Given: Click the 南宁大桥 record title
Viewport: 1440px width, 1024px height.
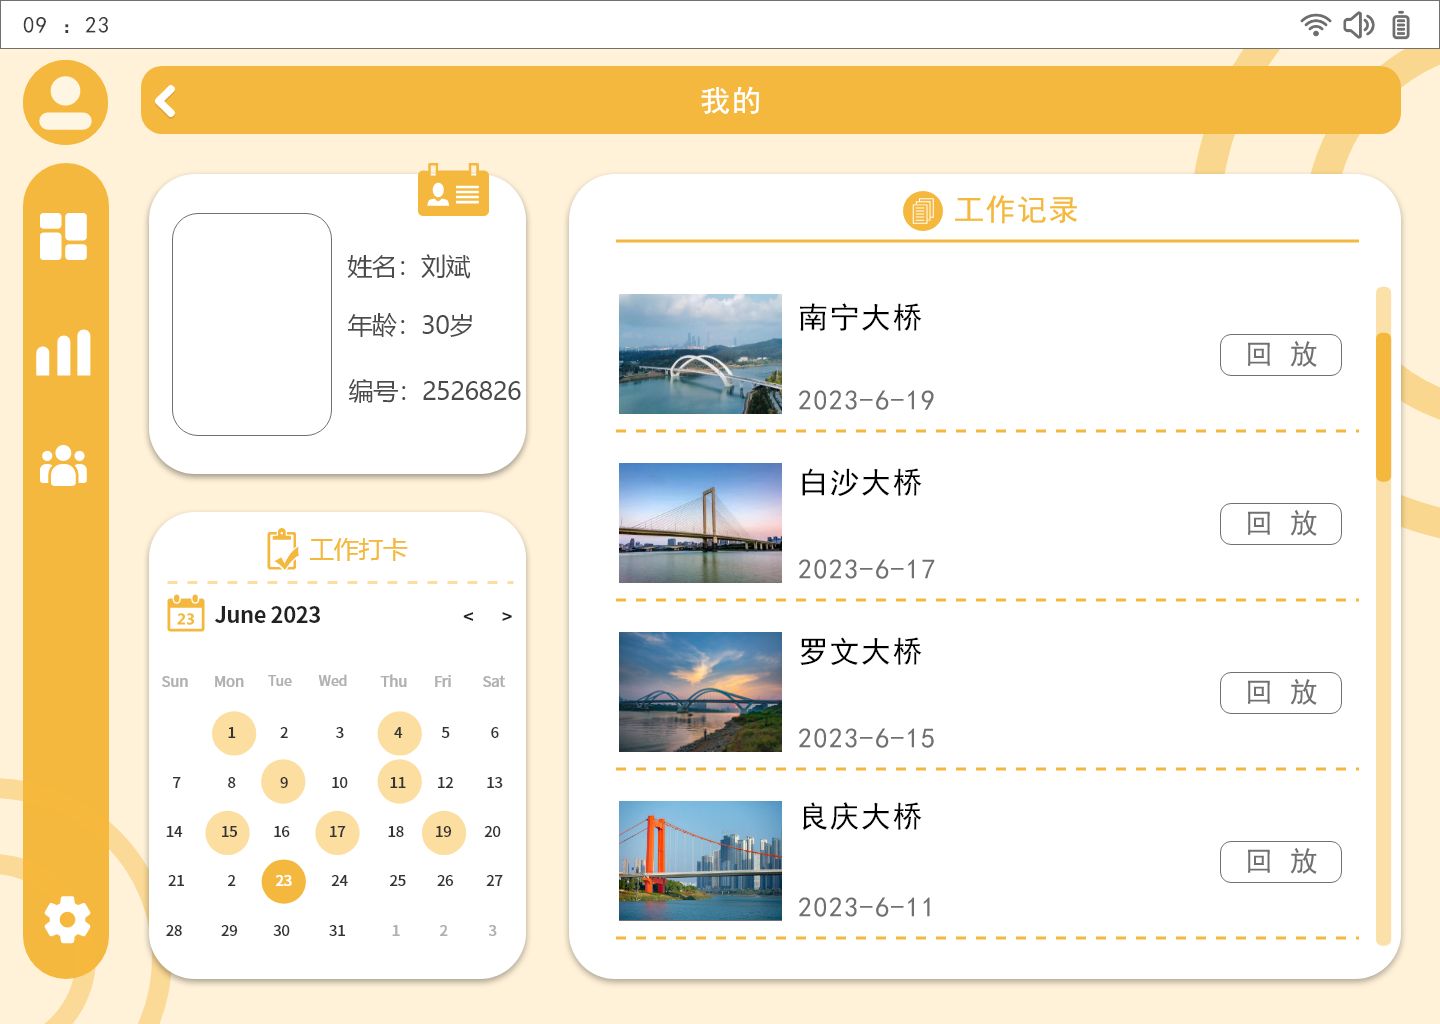Looking at the screenshot, I should (860, 318).
